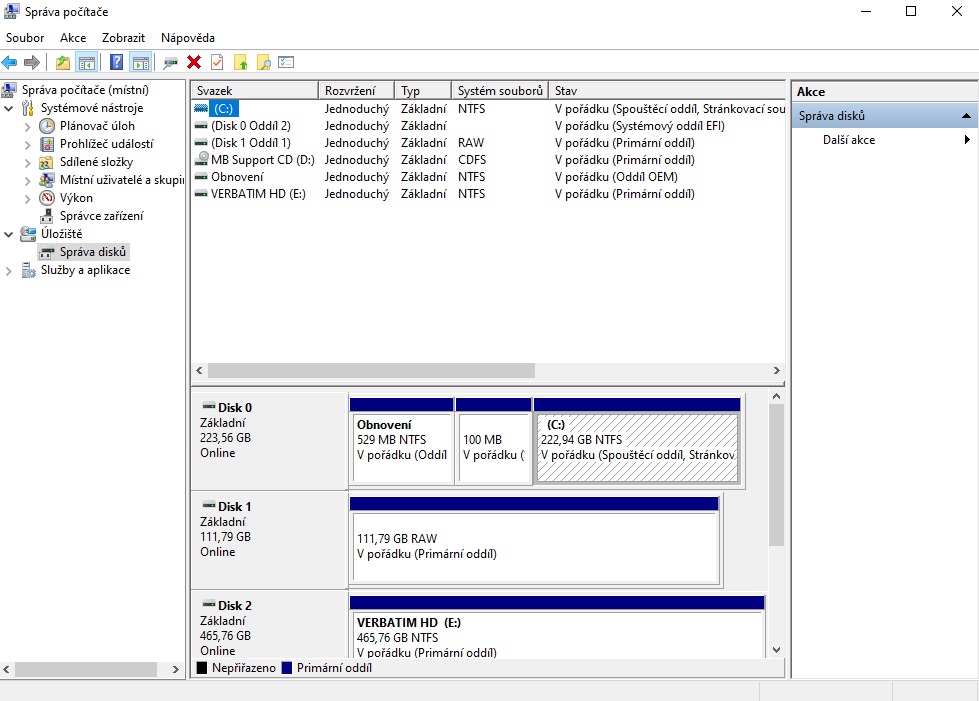The image size is (979, 701).
Task: Click the red X delete icon
Action: tap(194, 62)
